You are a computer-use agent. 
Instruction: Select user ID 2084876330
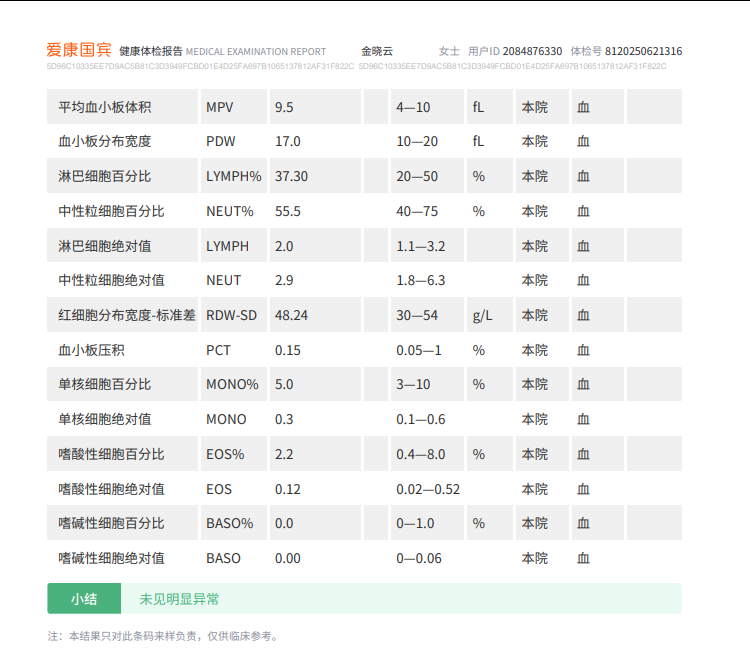(533, 51)
